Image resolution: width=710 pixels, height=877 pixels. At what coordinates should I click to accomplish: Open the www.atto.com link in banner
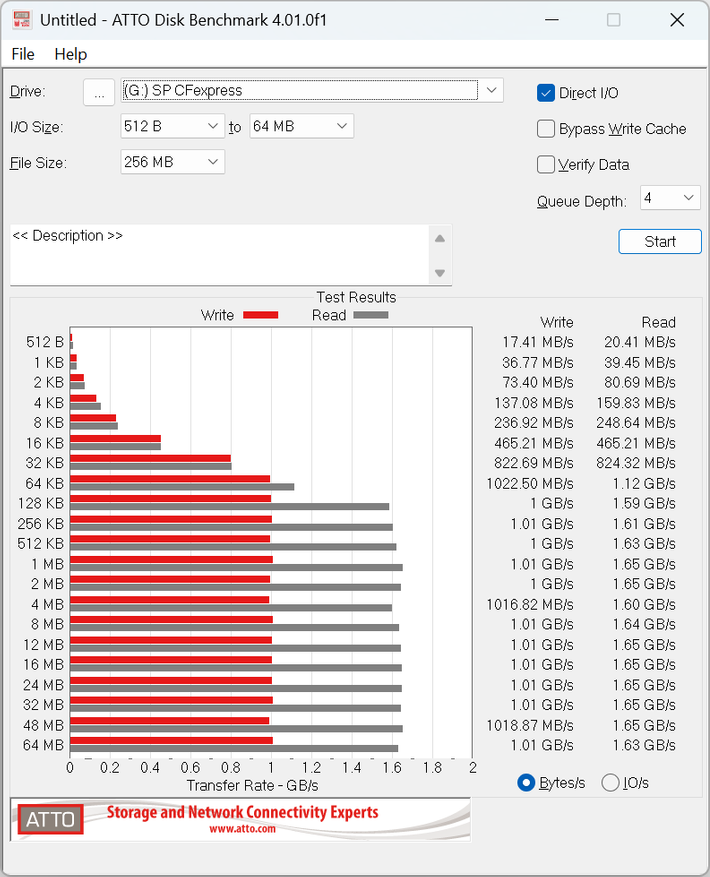coord(242,829)
